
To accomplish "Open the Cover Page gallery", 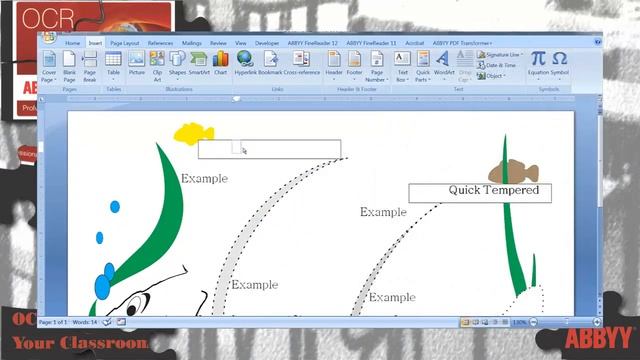I will (49, 67).
